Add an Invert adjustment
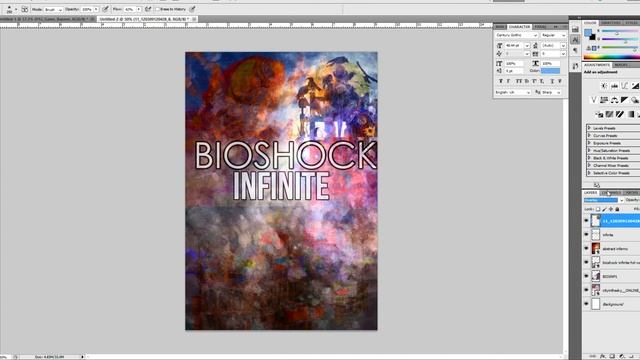Viewport: 640px width, 360px height. tap(599, 114)
